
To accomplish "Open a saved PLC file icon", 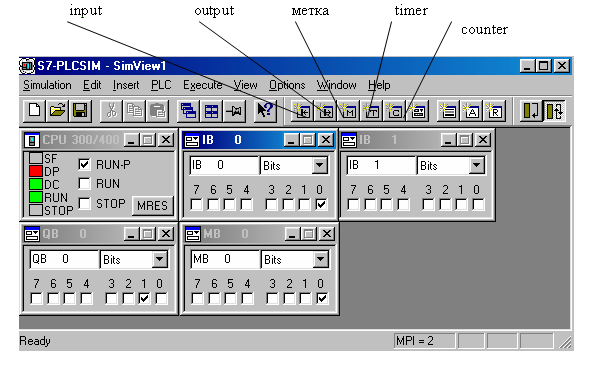I will [x=57, y=111].
